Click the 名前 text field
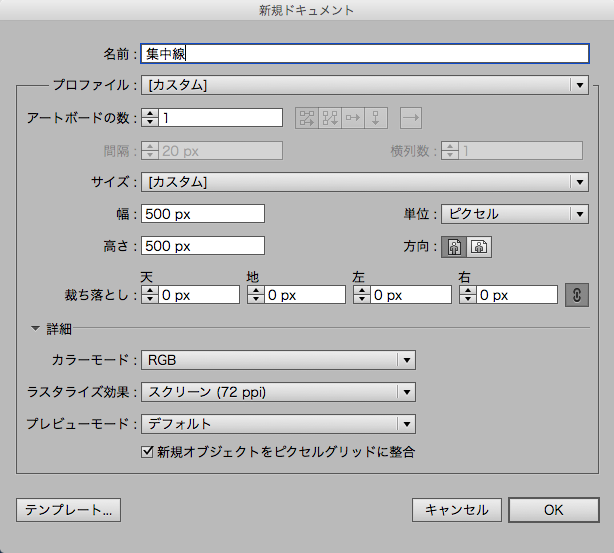The height and width of the screenshot is (553, 614). pyautogui.click(x=365, y=53)
